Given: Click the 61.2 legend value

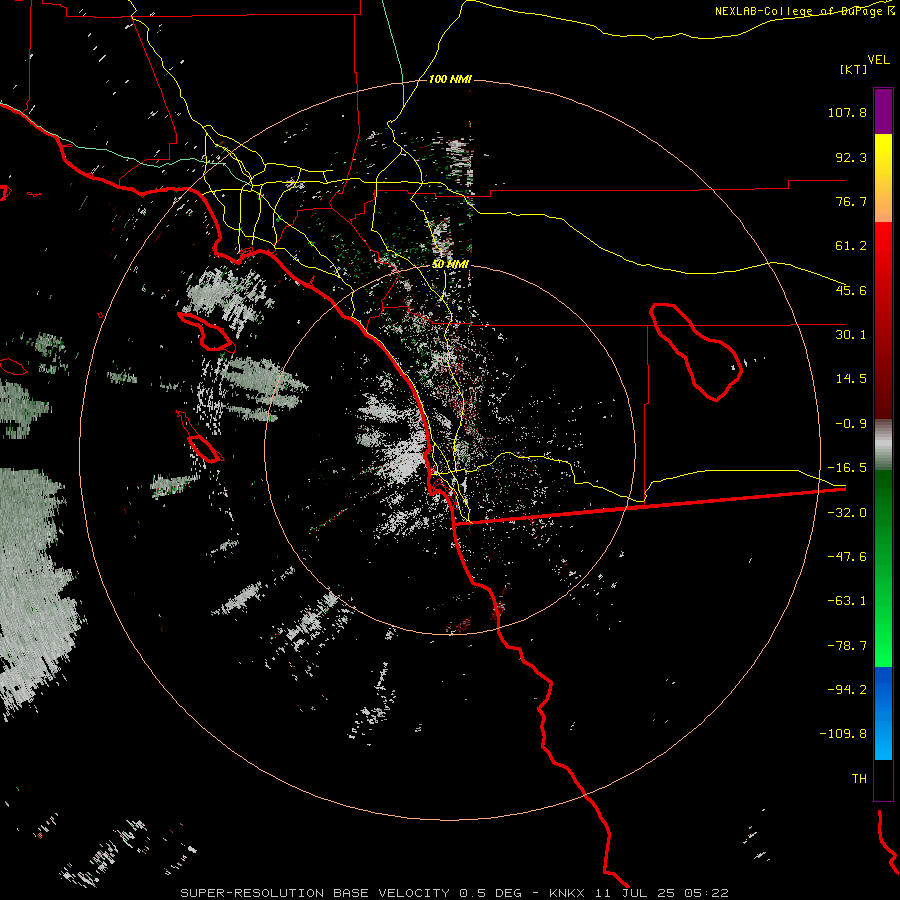Looking at the screenshot, I should pos(851,246).
